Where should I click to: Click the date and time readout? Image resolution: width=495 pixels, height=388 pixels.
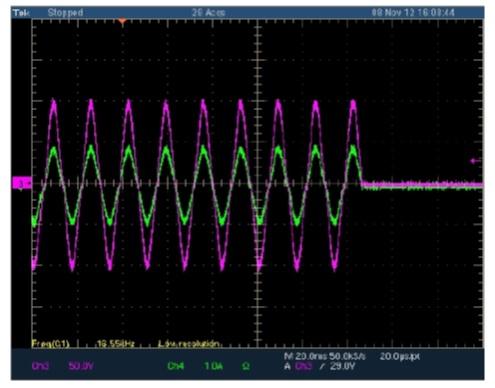point(413,13)
